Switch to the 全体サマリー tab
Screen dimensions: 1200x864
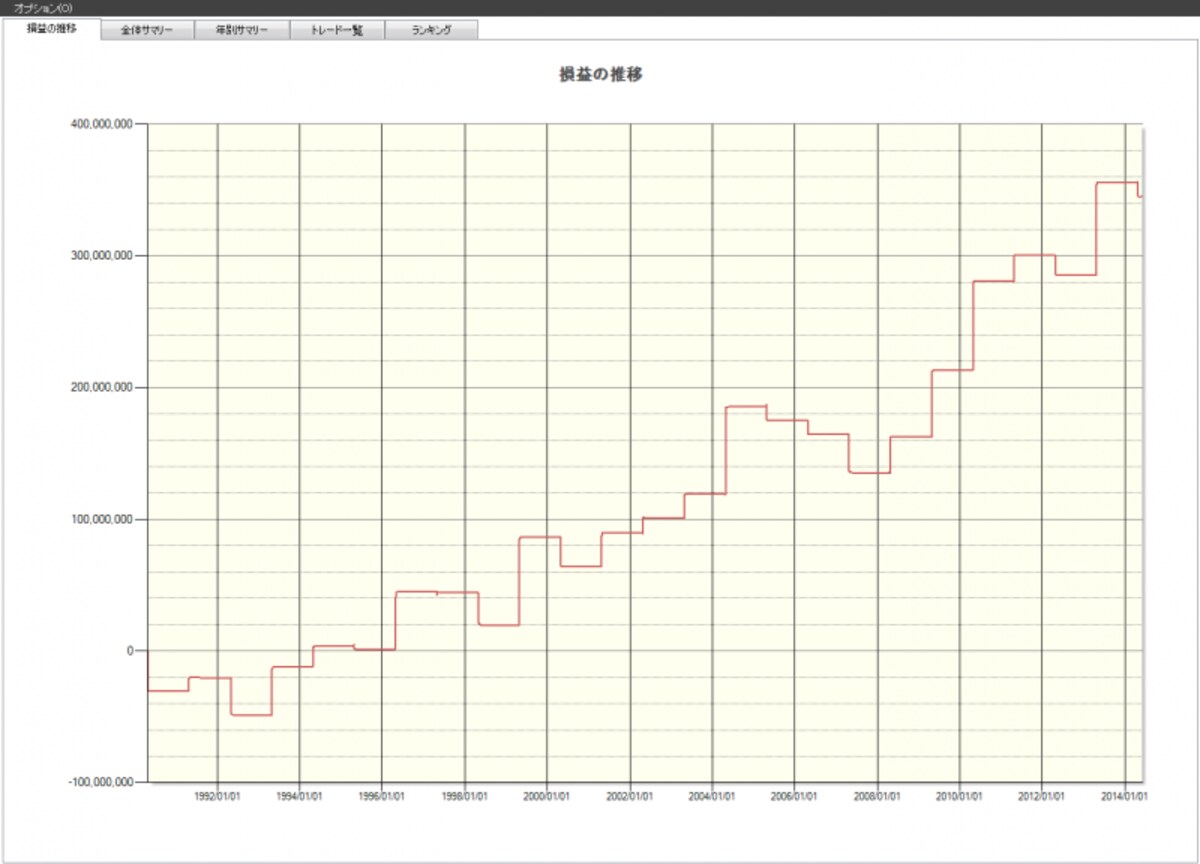pyautogui.click(x=148, y=30)
